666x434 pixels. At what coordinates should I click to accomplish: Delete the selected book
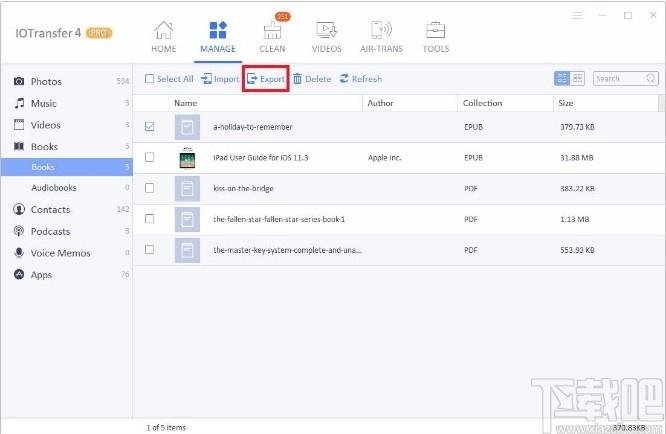tap(312, 79)
